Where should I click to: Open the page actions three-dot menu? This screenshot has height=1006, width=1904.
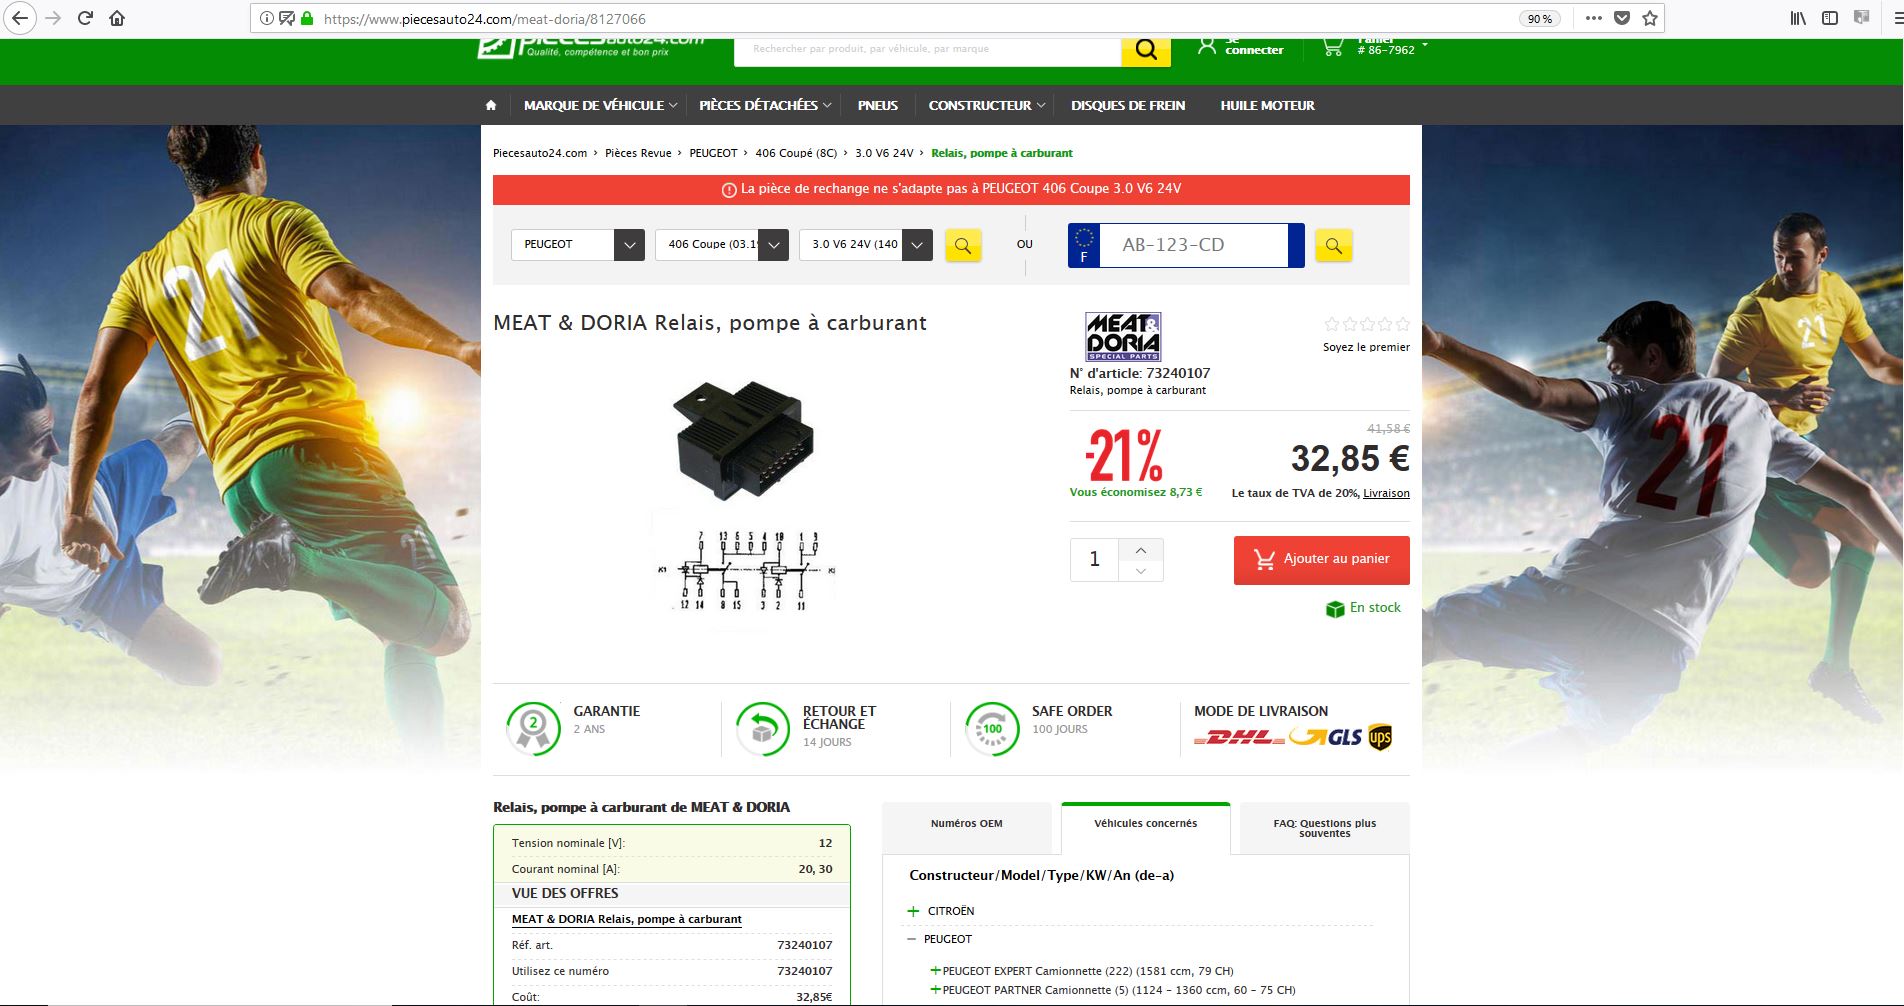1594,18
